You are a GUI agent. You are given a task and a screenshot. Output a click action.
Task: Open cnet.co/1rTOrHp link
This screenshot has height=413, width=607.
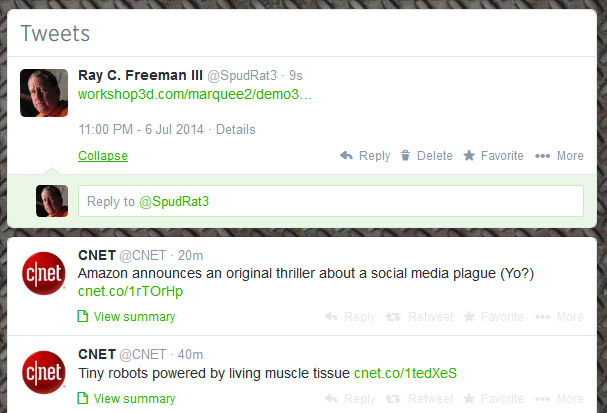130,292
